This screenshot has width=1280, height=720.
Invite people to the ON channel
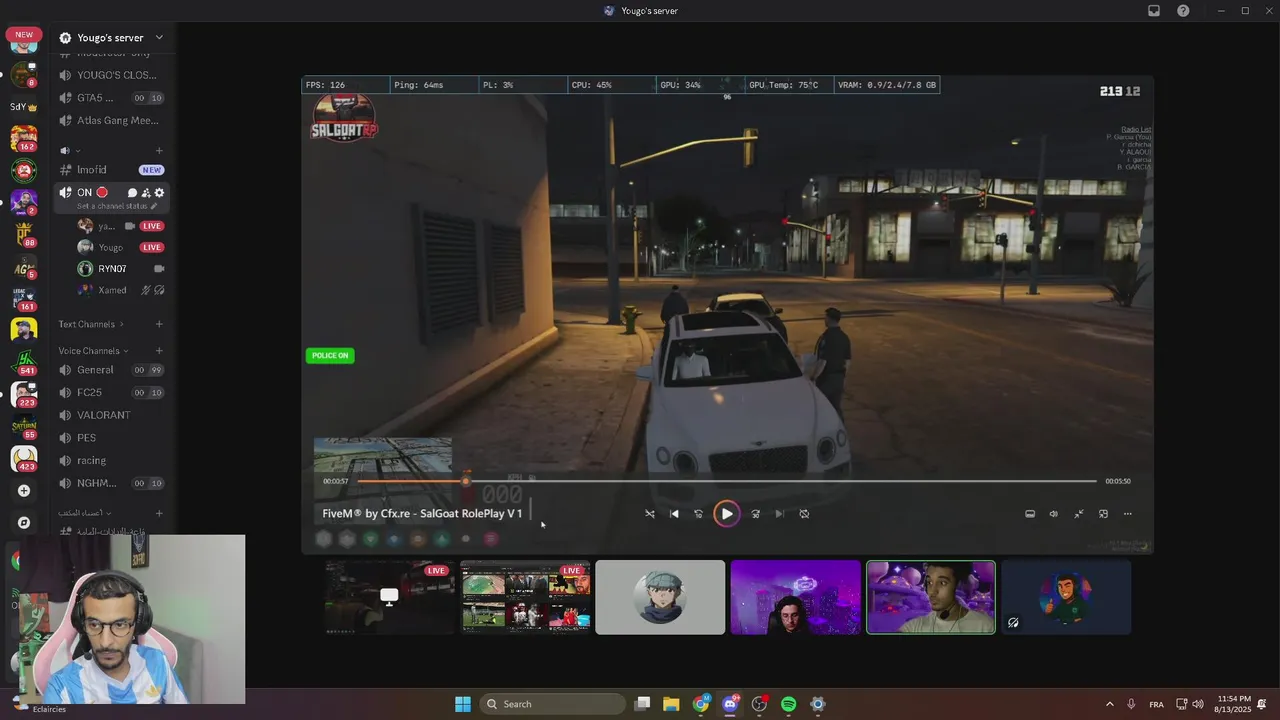146,193
